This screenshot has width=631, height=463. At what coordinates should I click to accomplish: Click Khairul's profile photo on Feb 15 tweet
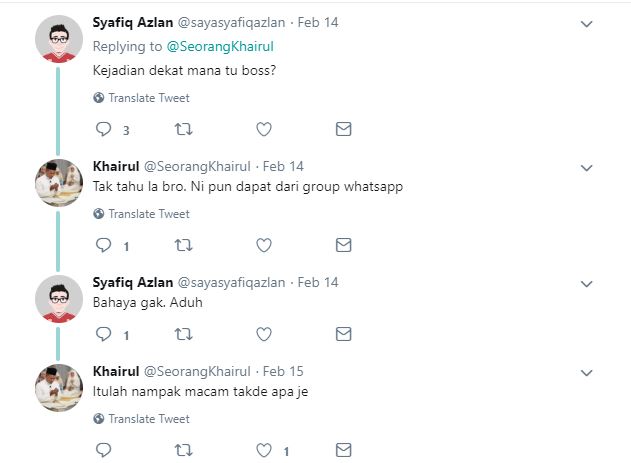pyautogui.click(x=59, y=387)
